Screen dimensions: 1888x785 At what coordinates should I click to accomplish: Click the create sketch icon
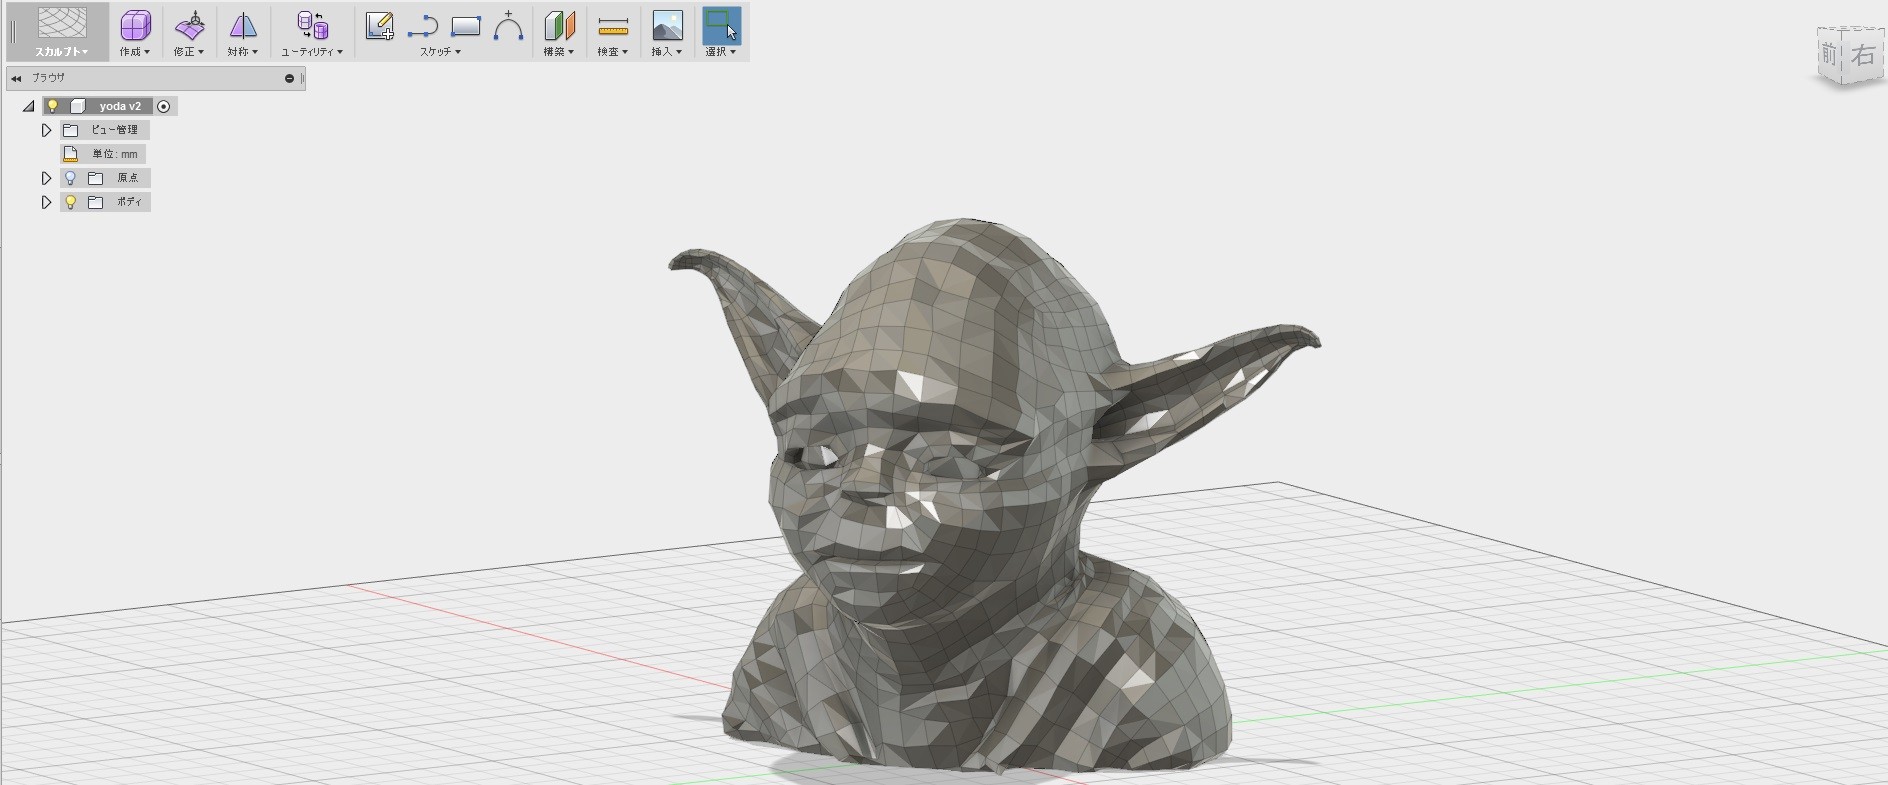(x=379, y=26)
